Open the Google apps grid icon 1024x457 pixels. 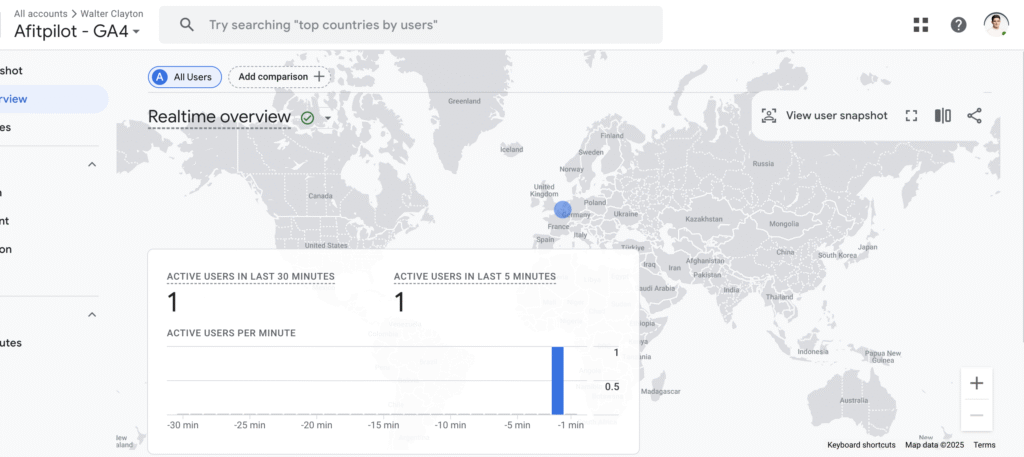[x=921, y=25]
